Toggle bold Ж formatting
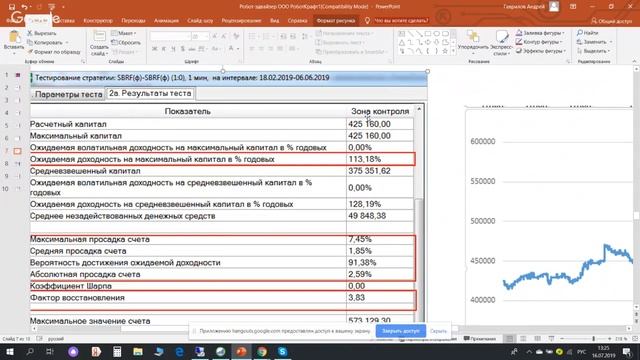Viewport: 640px width, 360px height. 154,49
